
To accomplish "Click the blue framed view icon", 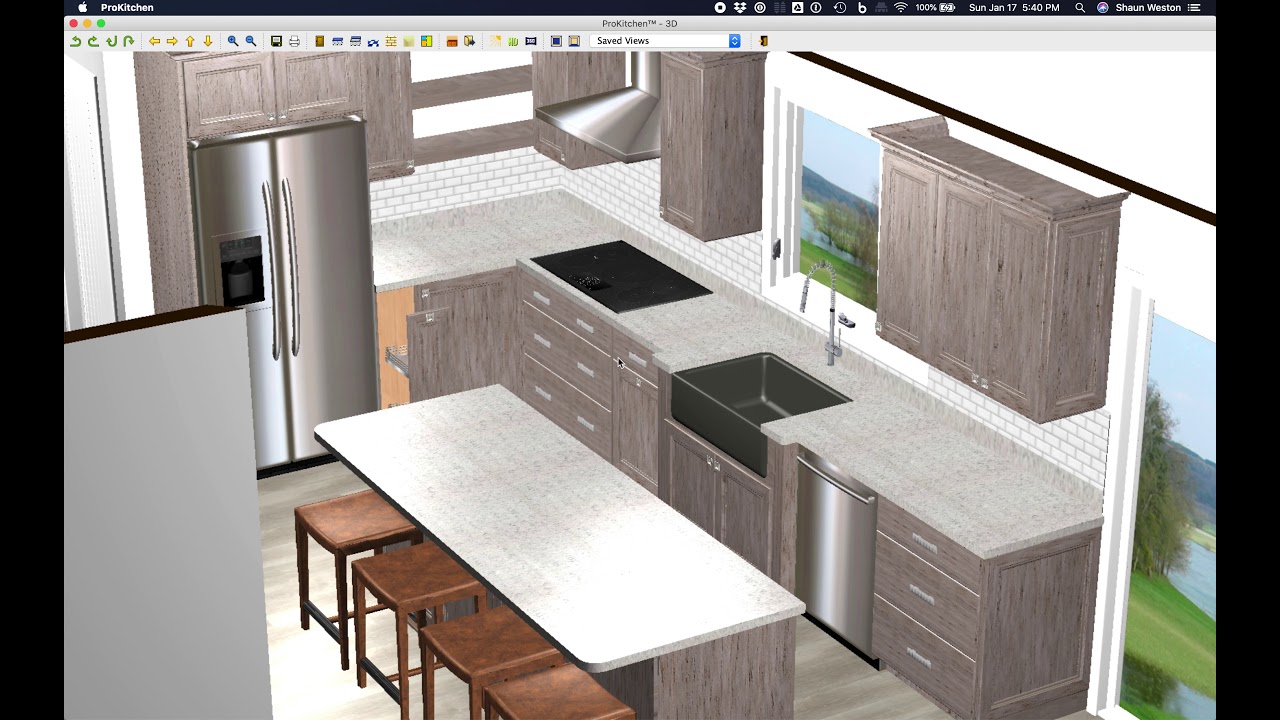I will tap(556, 41).
